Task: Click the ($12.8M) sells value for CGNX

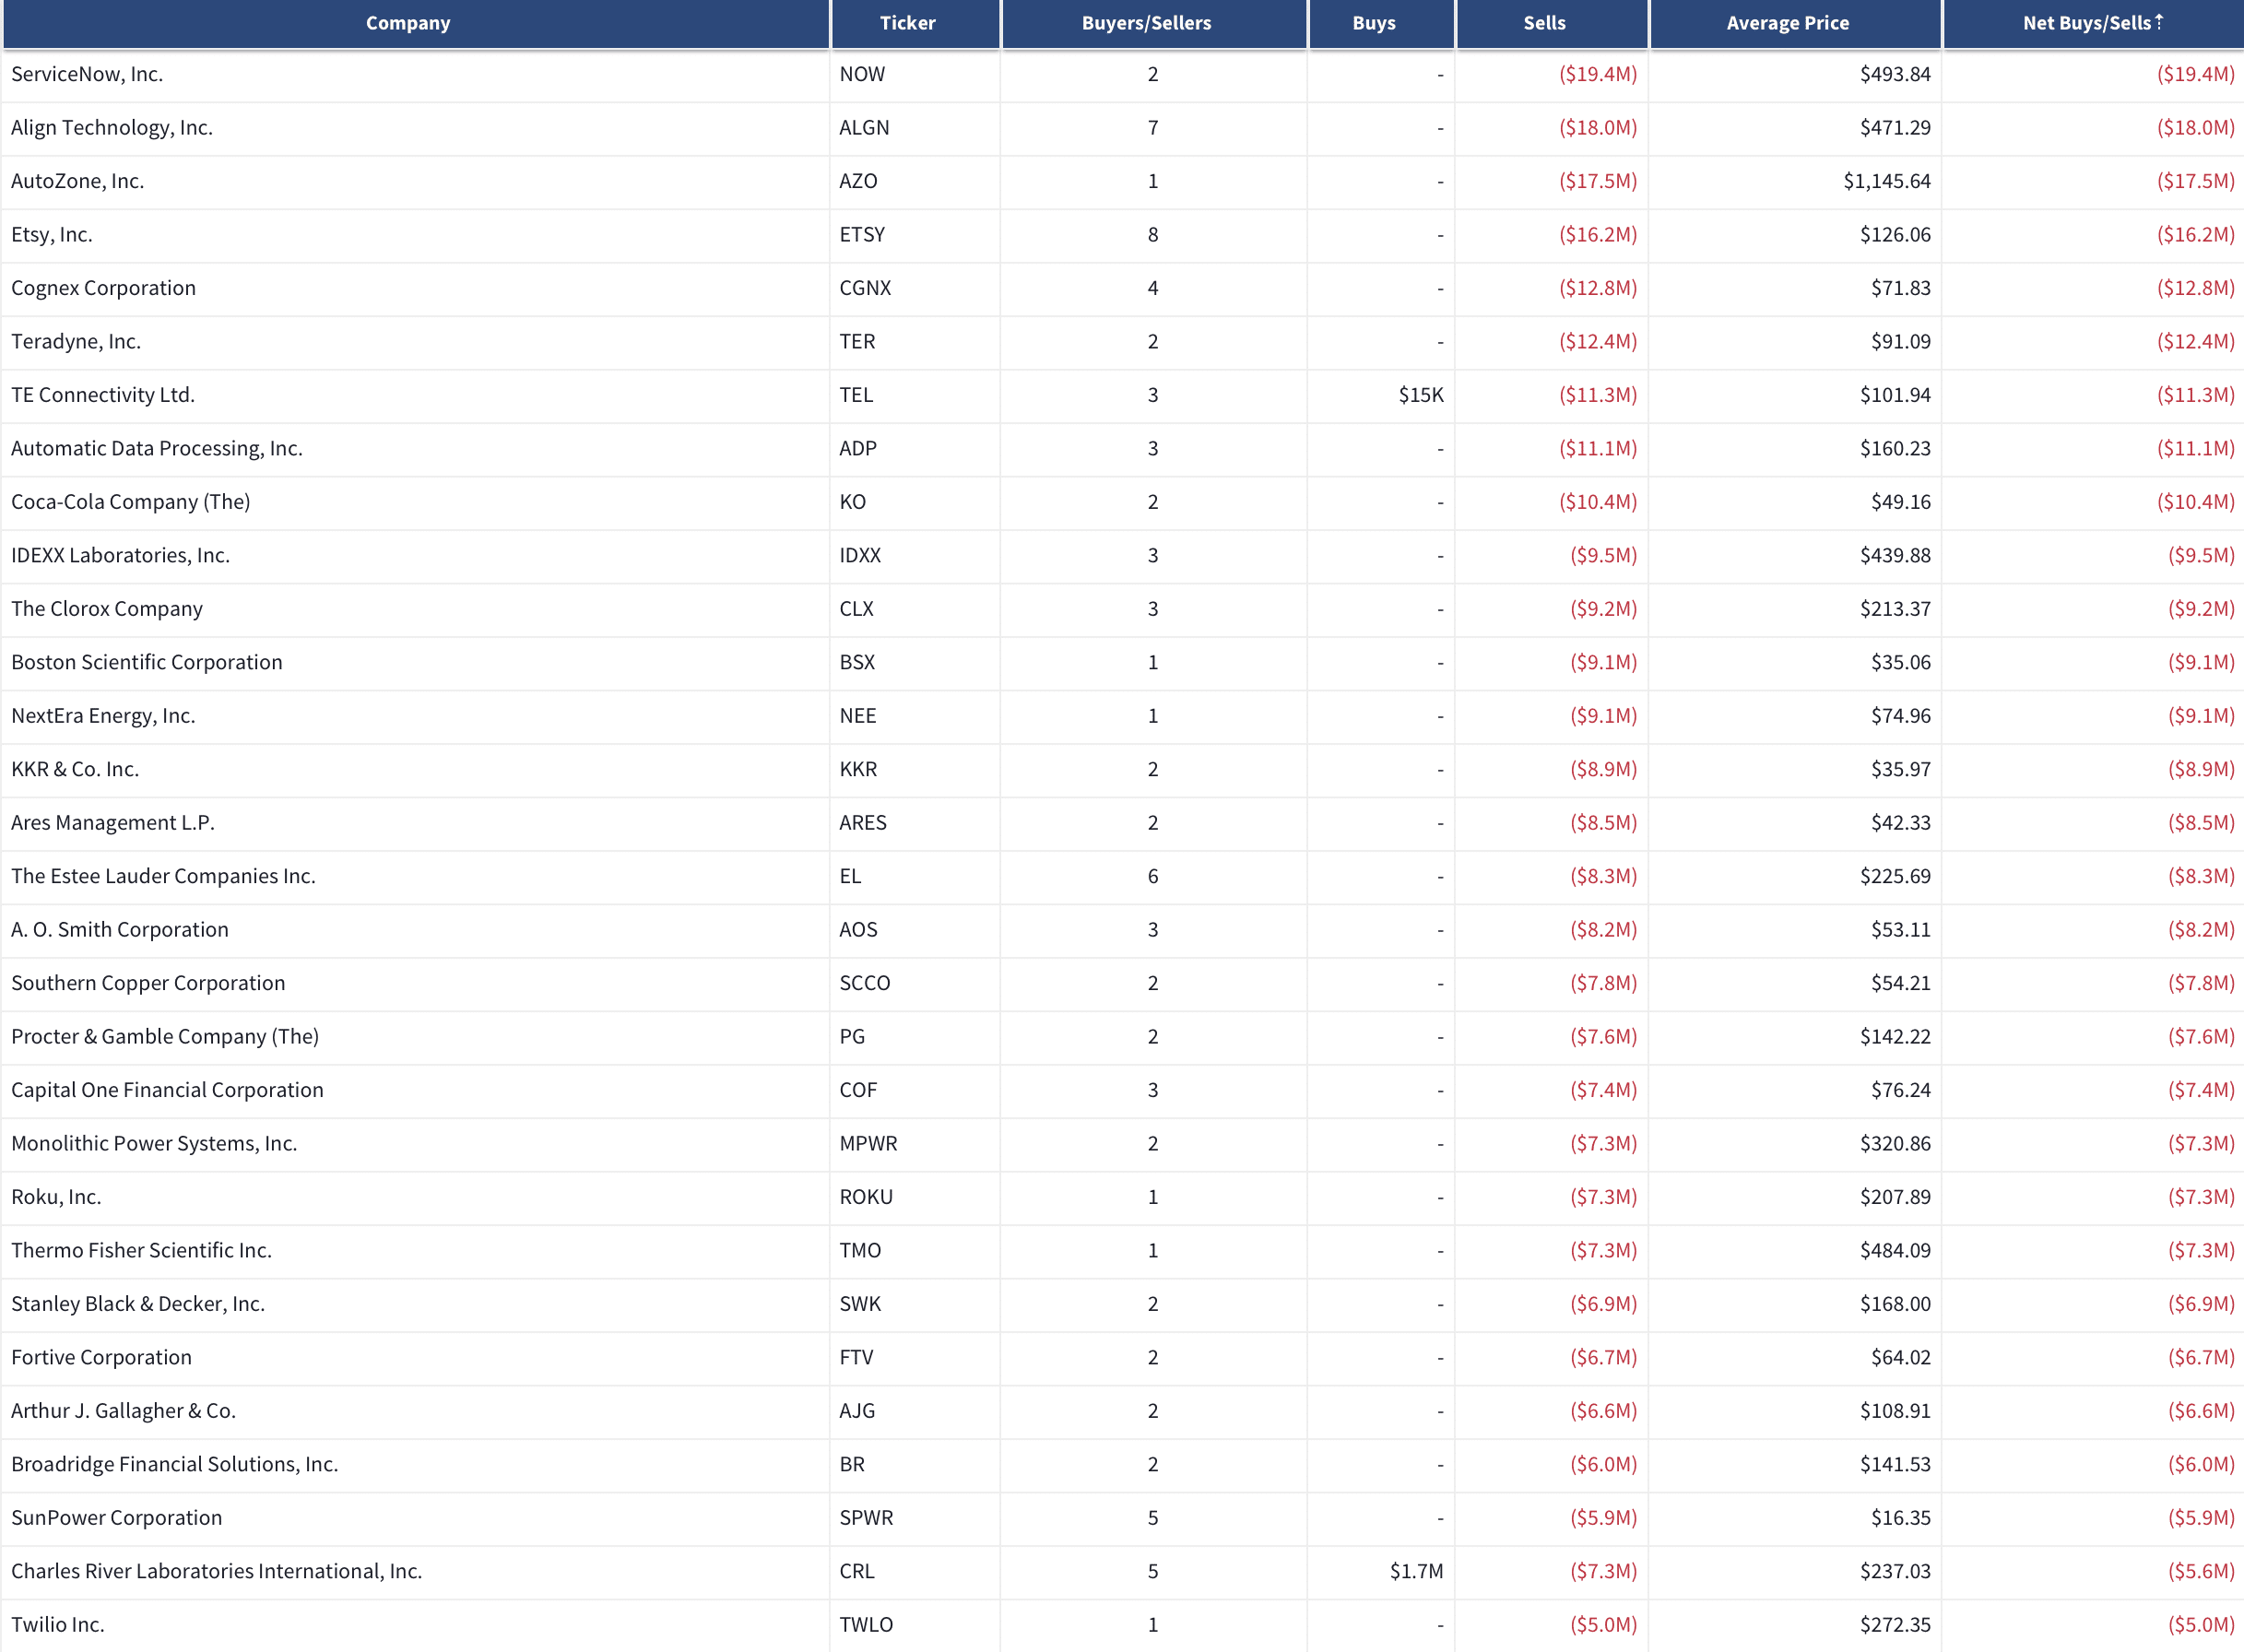Action: (x=1598, y=288)
